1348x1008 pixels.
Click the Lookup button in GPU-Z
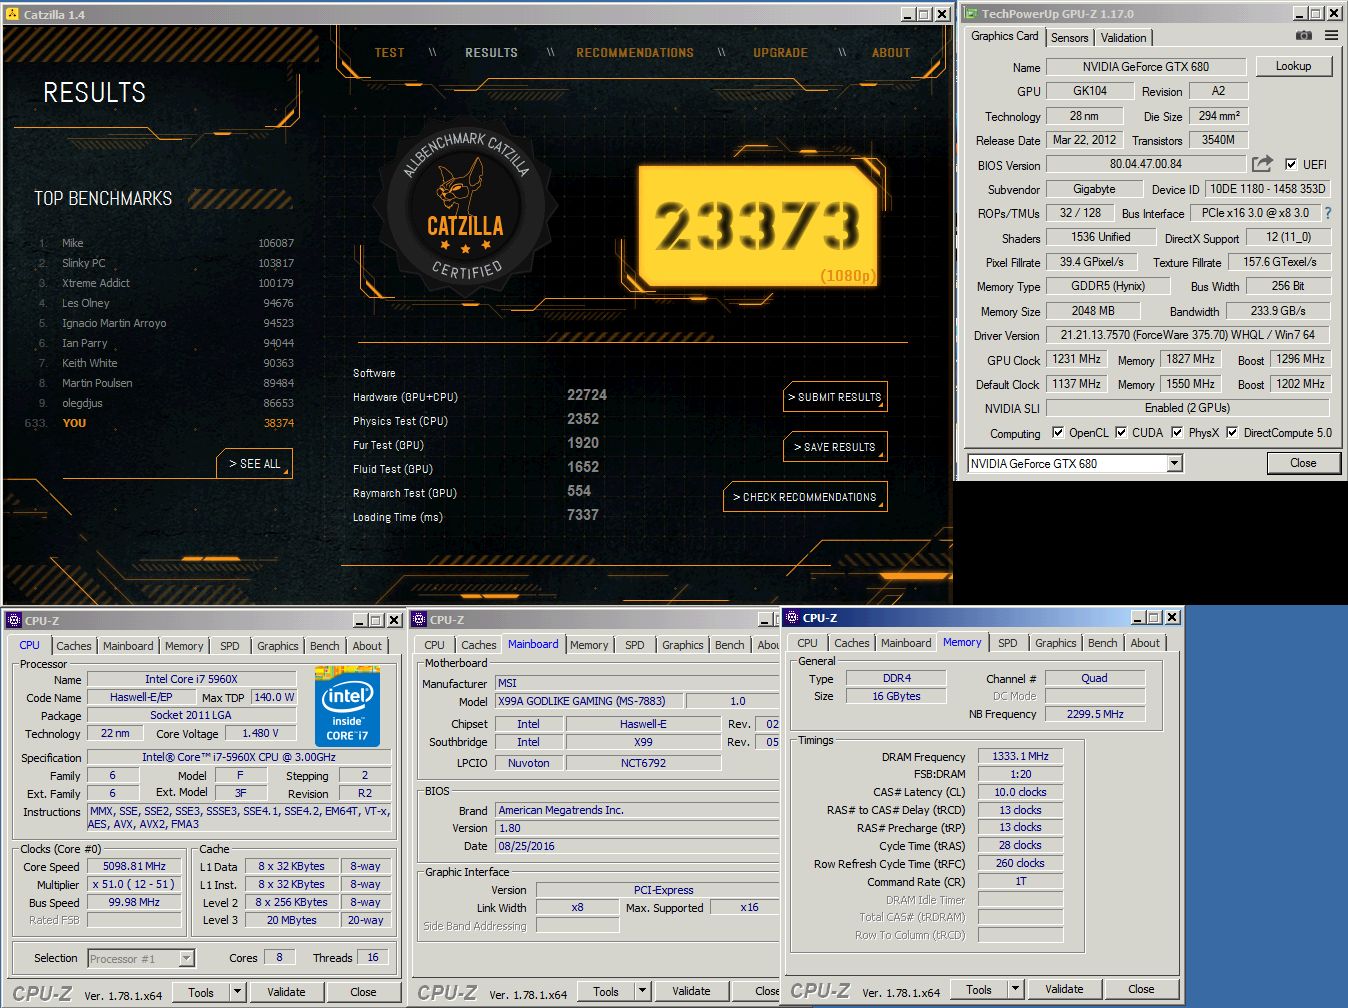click(1293, 66)
